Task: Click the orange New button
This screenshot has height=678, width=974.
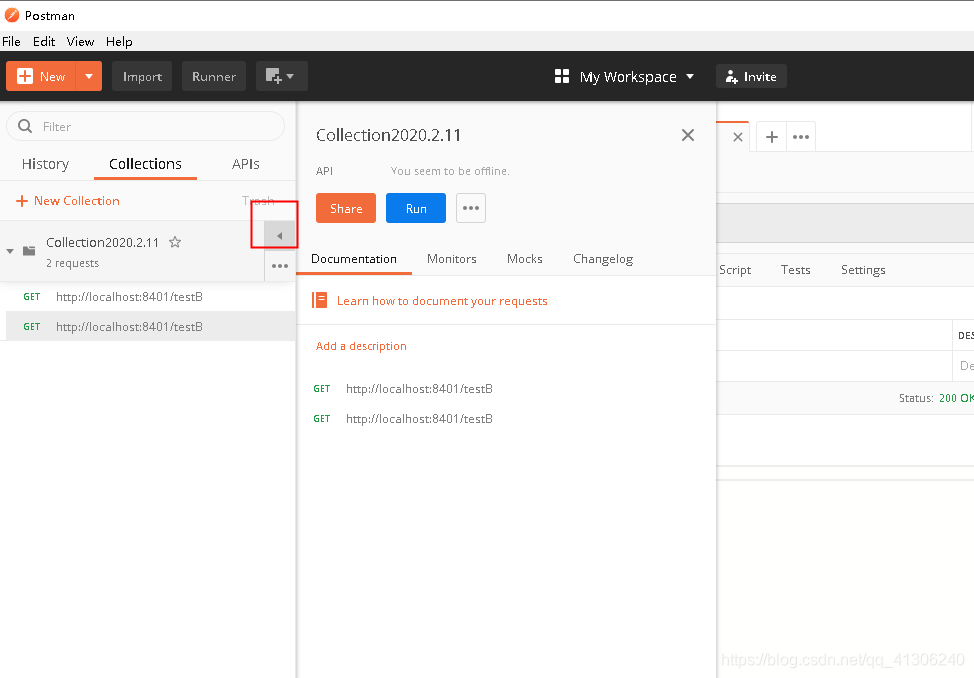Action: (41, 76)
